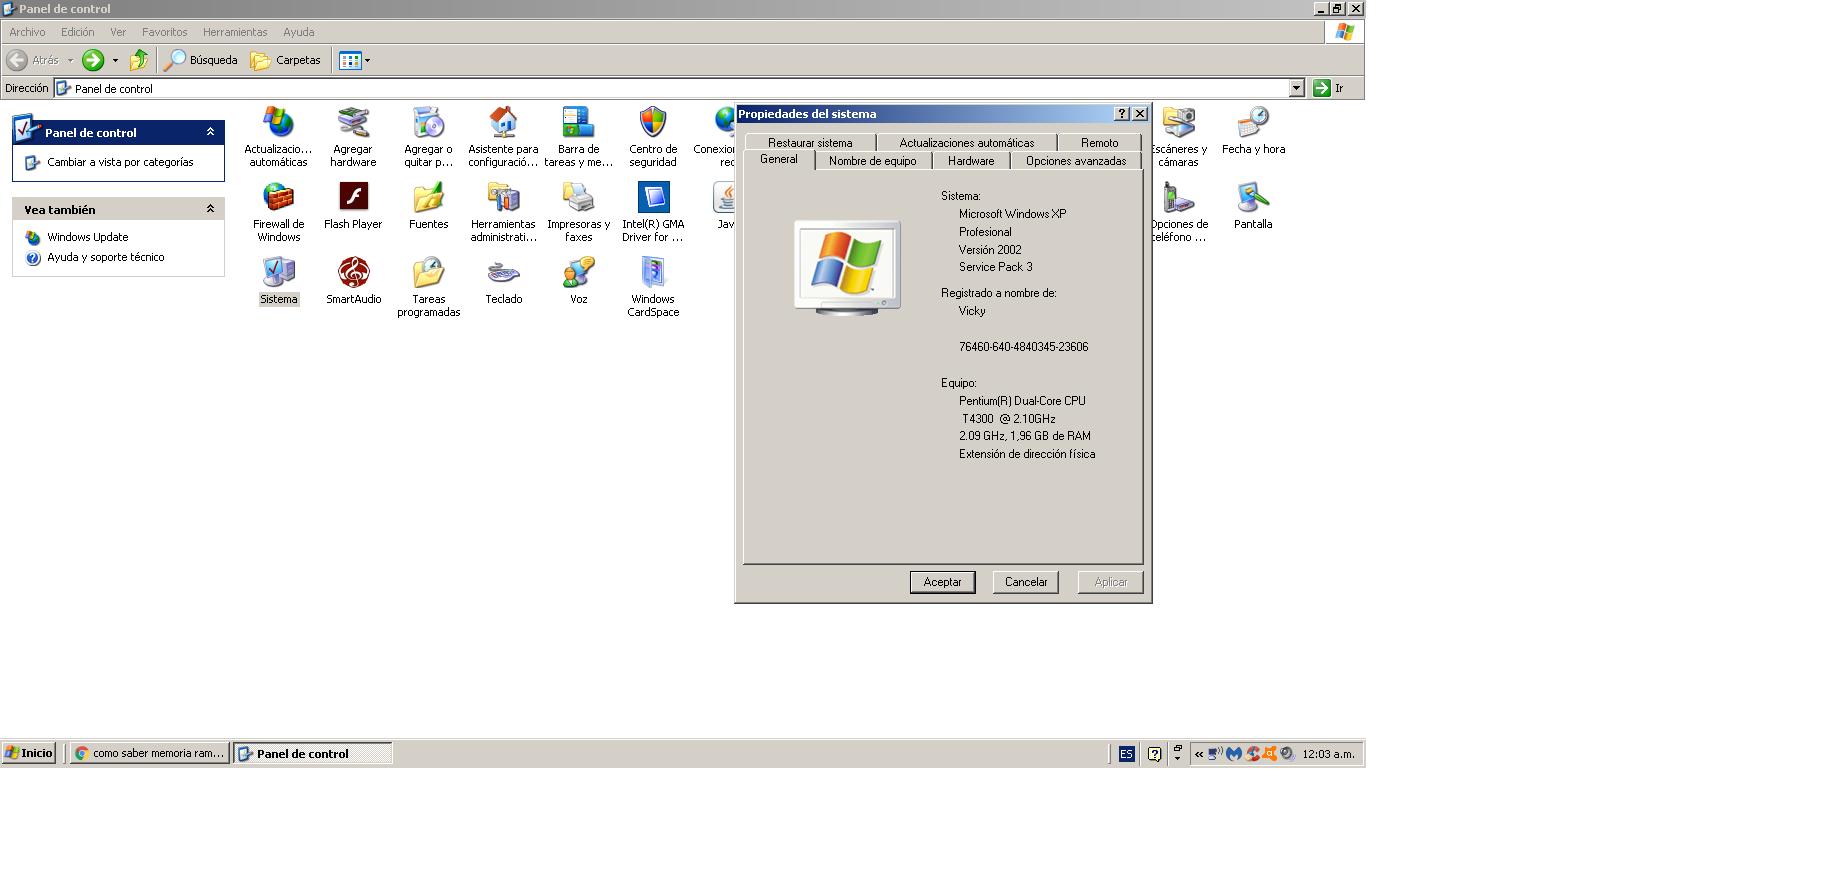Open the Windows CardSpace icon
This screenshot has height=895, width=1834.
pos(652,273)
